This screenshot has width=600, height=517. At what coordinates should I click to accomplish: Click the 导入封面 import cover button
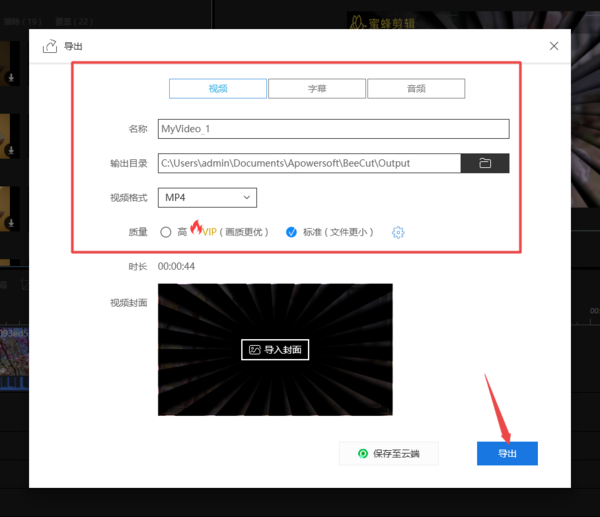[x=275, y=350]
